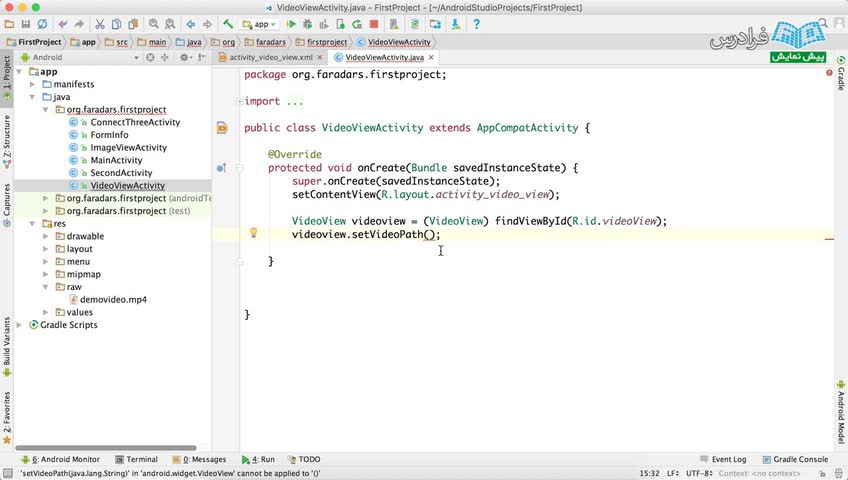The image size is (848, 480).
Task: Open the SDK Manager download icon
Action: 456,24
